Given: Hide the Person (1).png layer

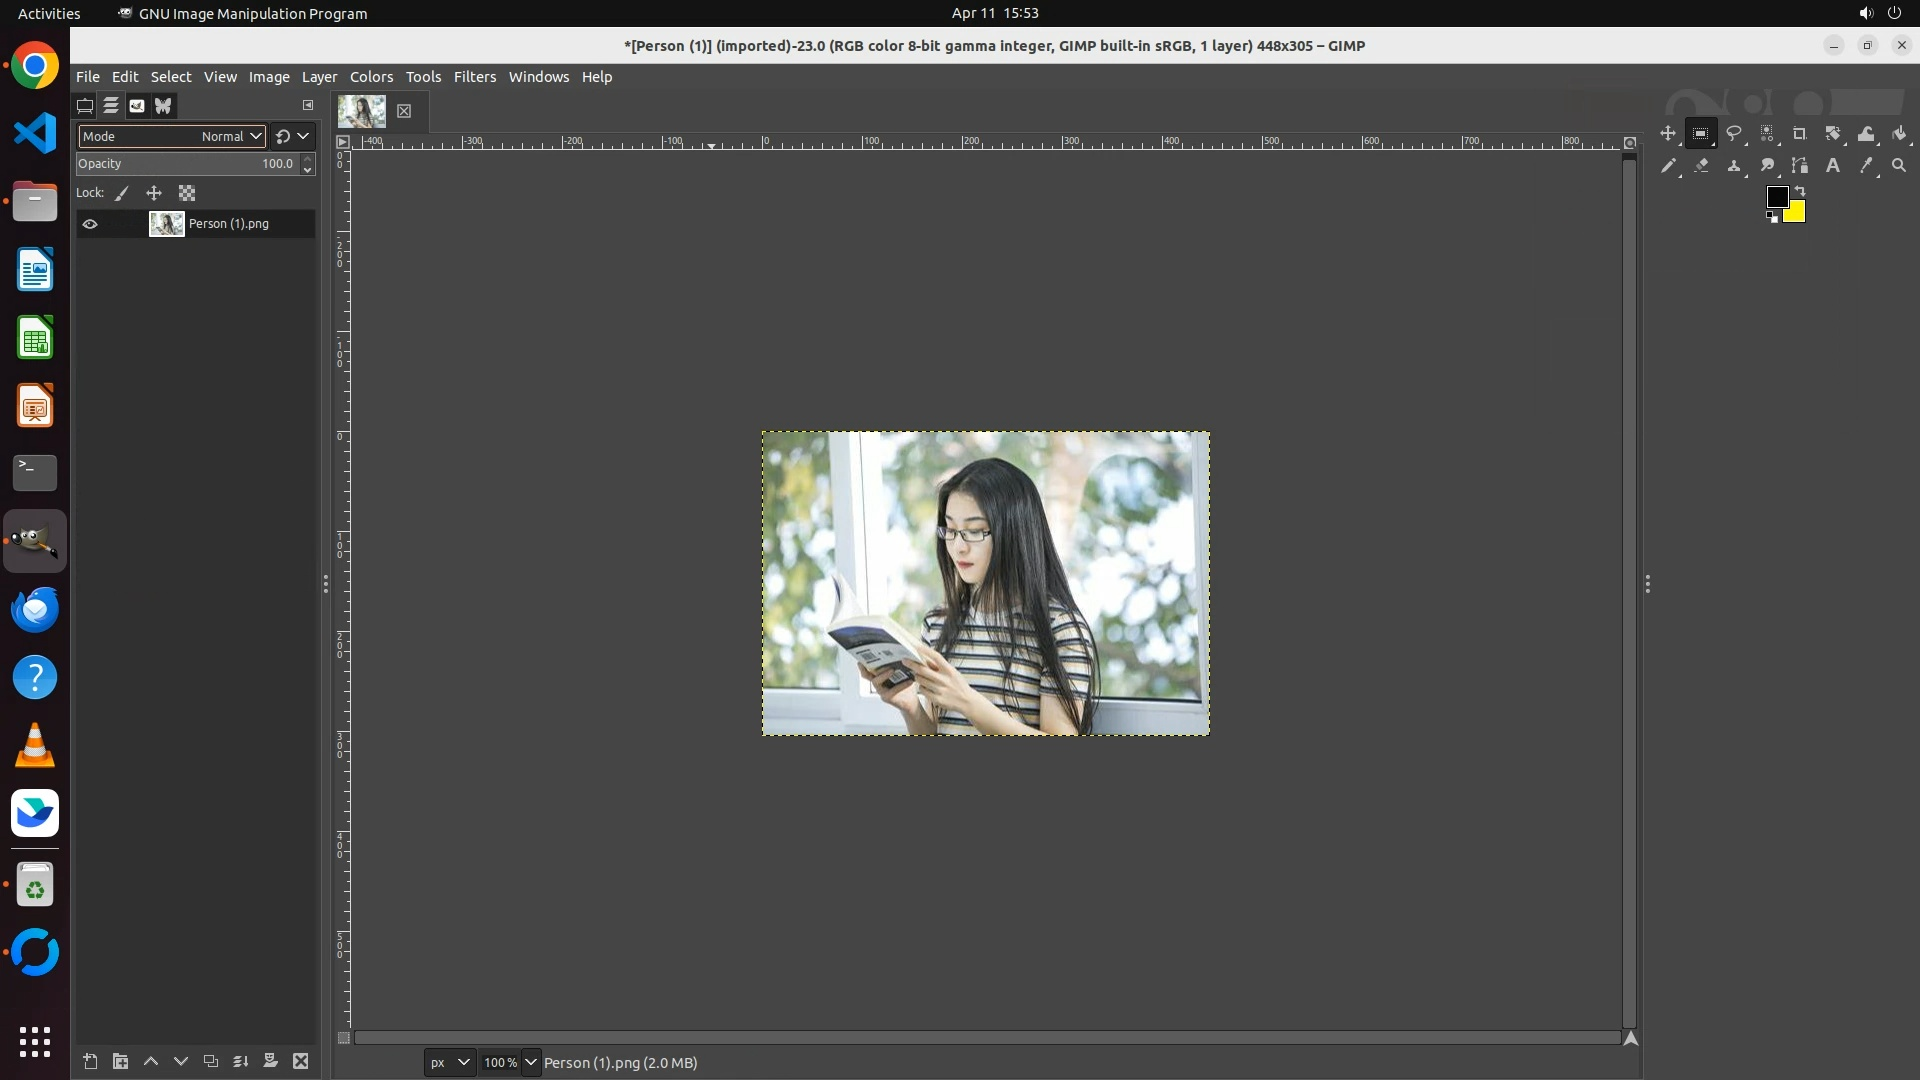Looking at the screenshot, I should tap(90, 224).
